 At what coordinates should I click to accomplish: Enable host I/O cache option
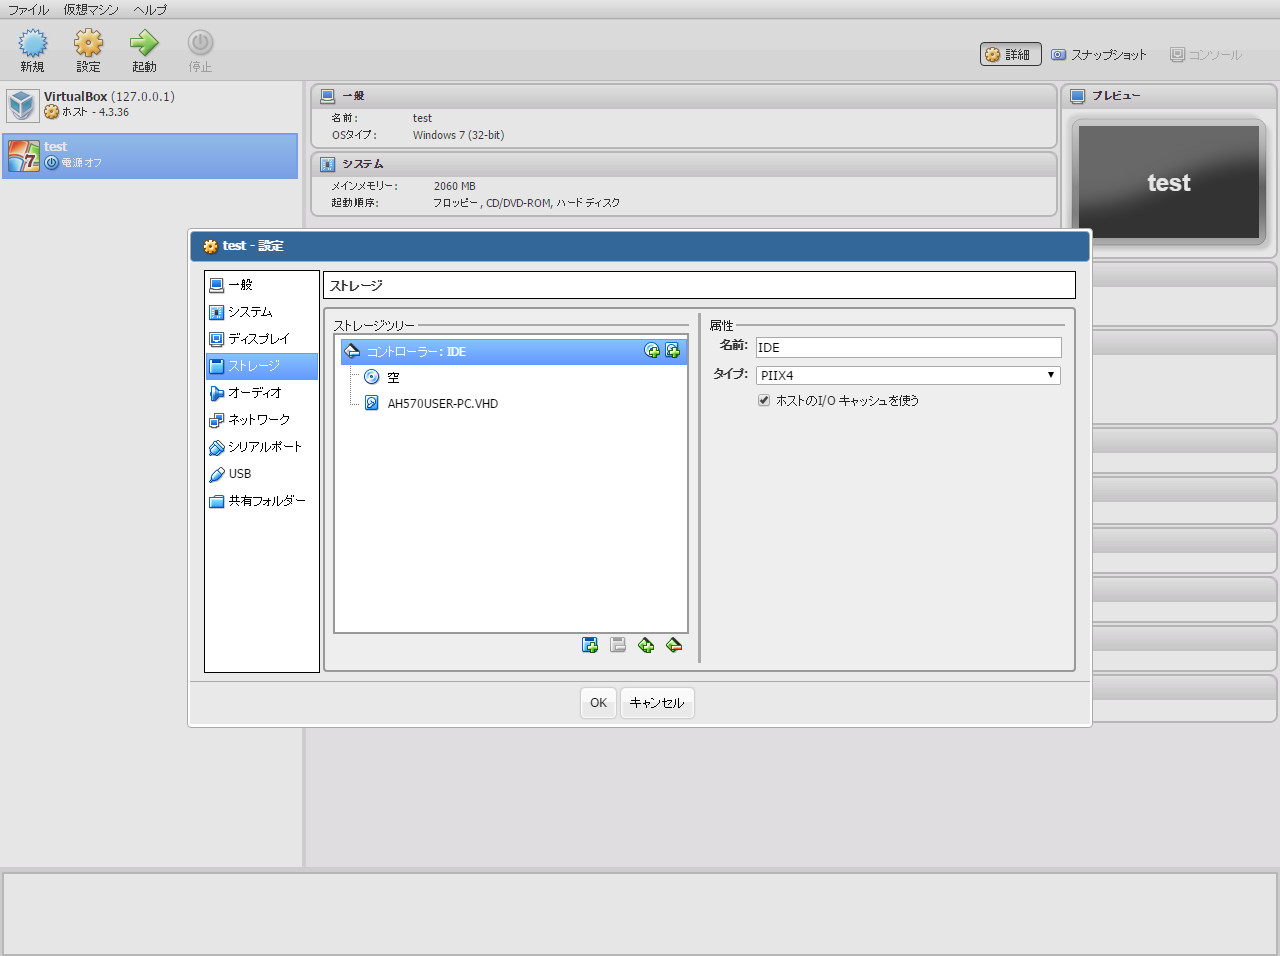coord(764,399)
